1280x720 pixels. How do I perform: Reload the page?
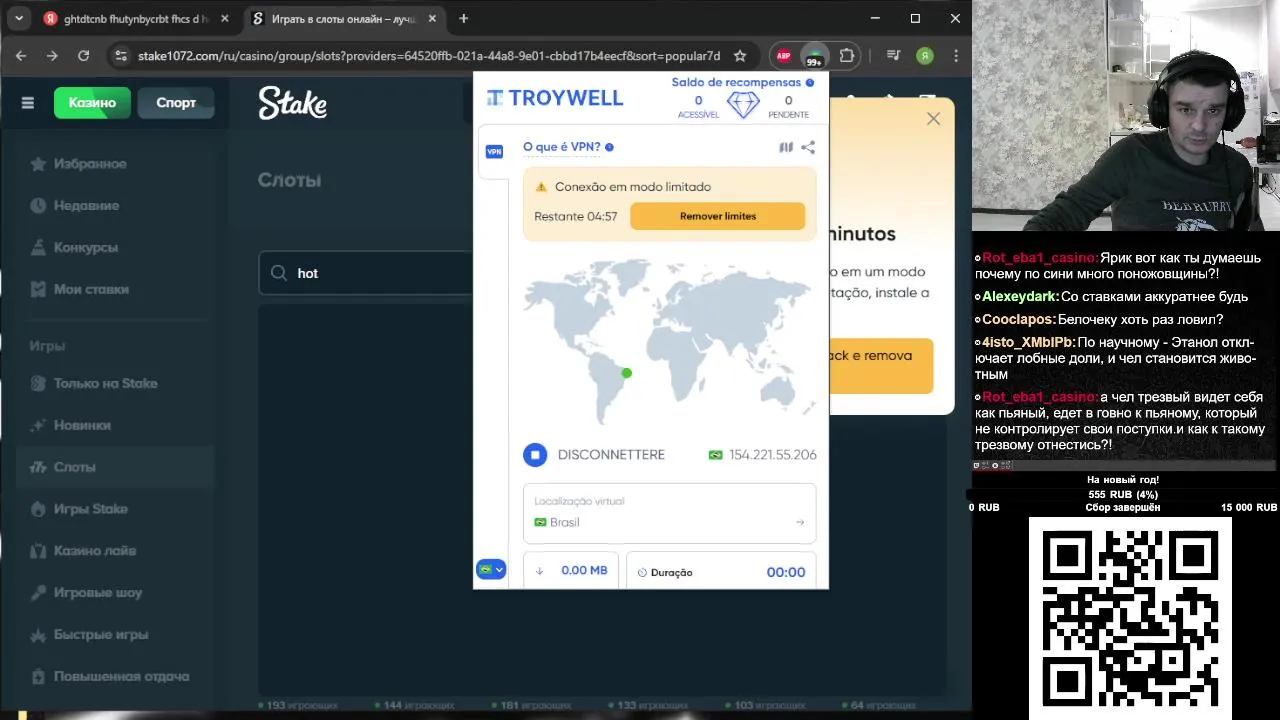[x=83, y=56]
